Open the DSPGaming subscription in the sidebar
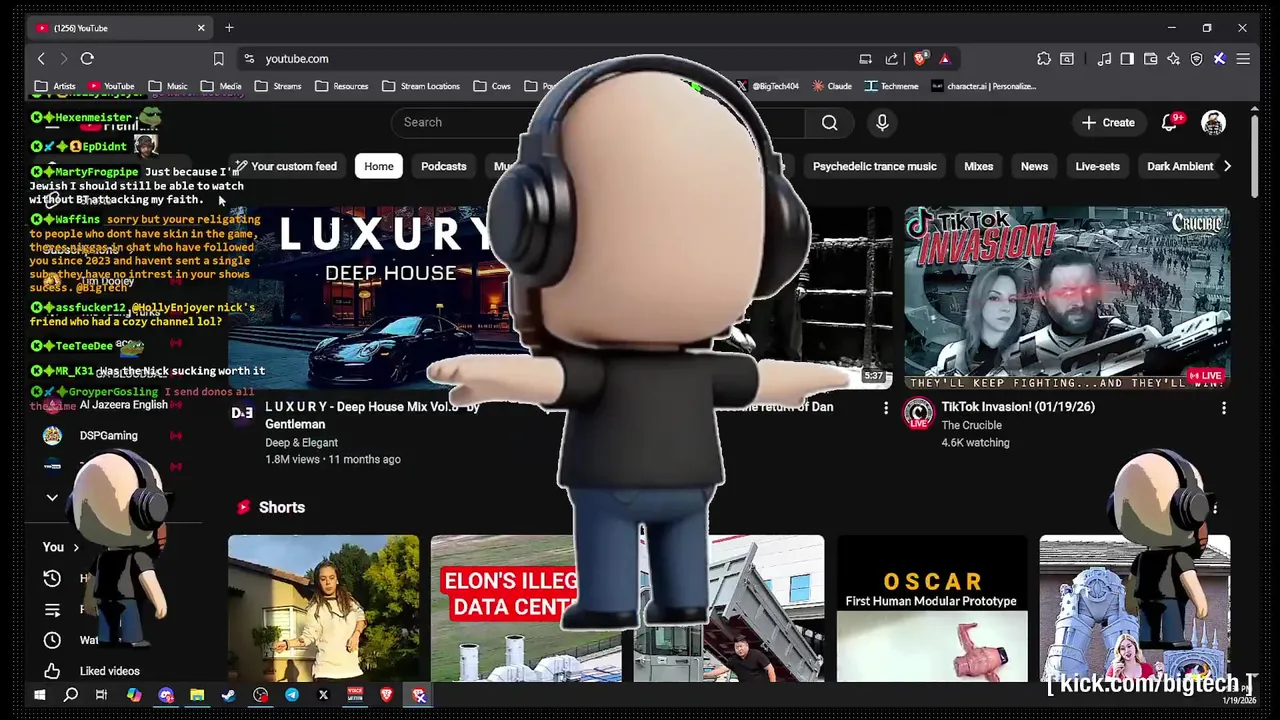1280x720 pixels. click(x=108, y=435)
